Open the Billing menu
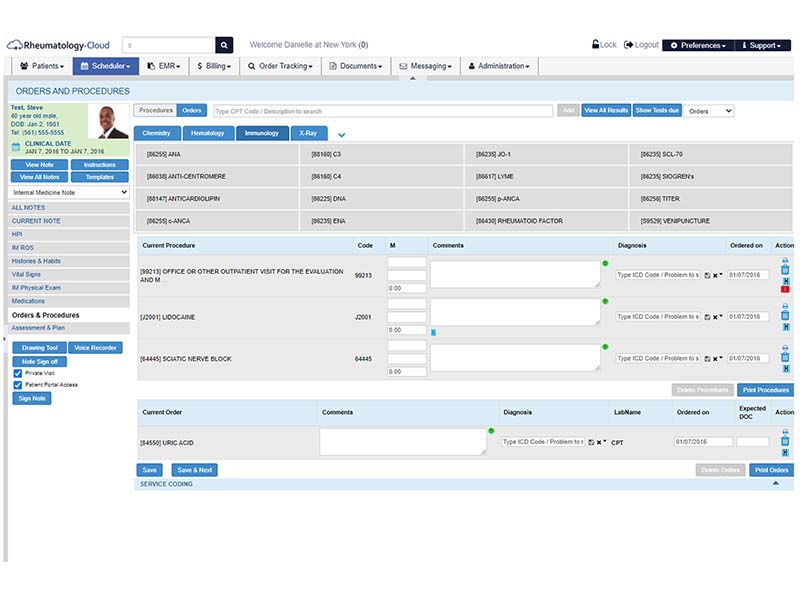Image resolution: width=800 pixels, height=600 pixels. click(x=214, y=66)
